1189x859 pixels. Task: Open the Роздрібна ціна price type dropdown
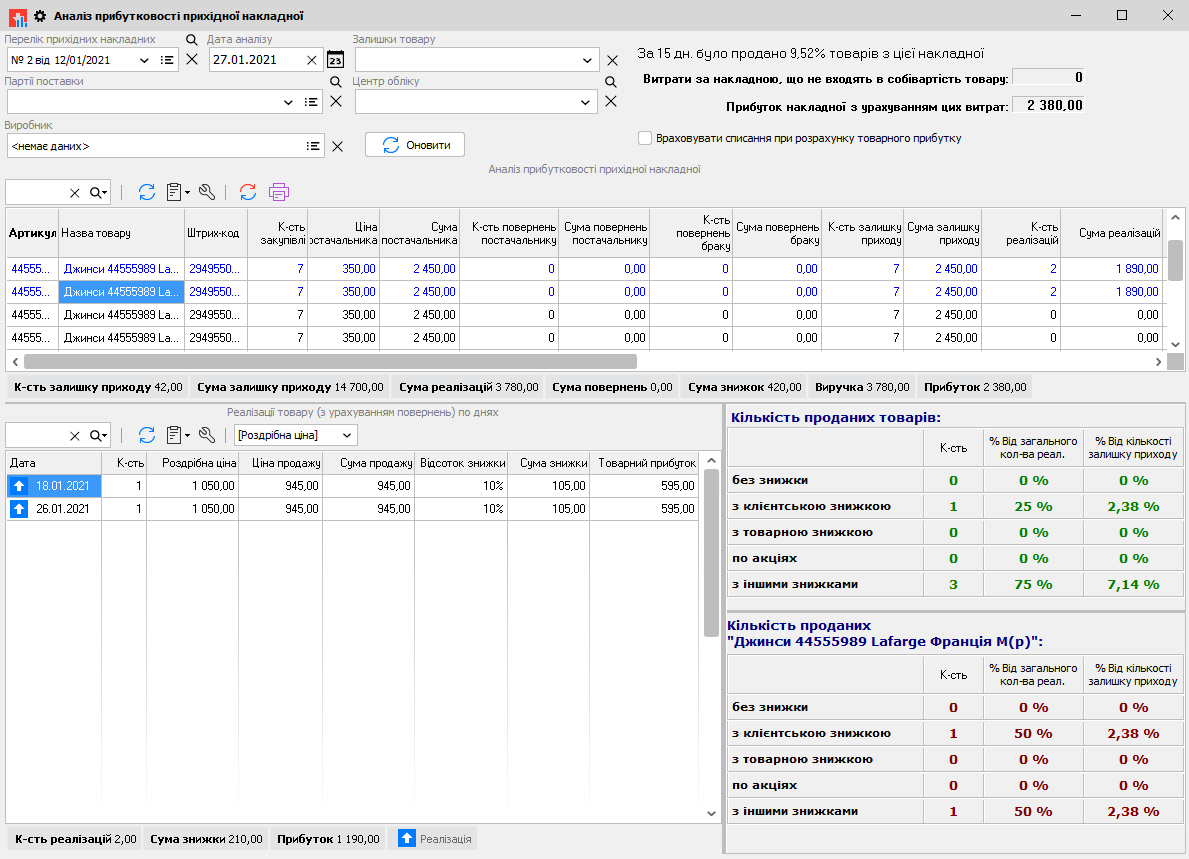click(x=346, y=435)
